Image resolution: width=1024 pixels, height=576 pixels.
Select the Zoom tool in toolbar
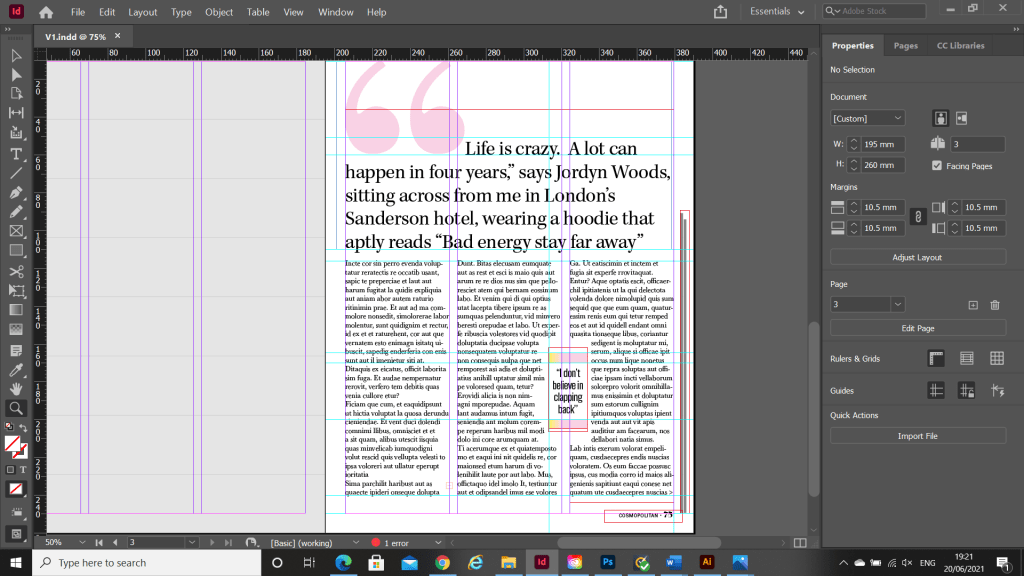coord(16,407)
